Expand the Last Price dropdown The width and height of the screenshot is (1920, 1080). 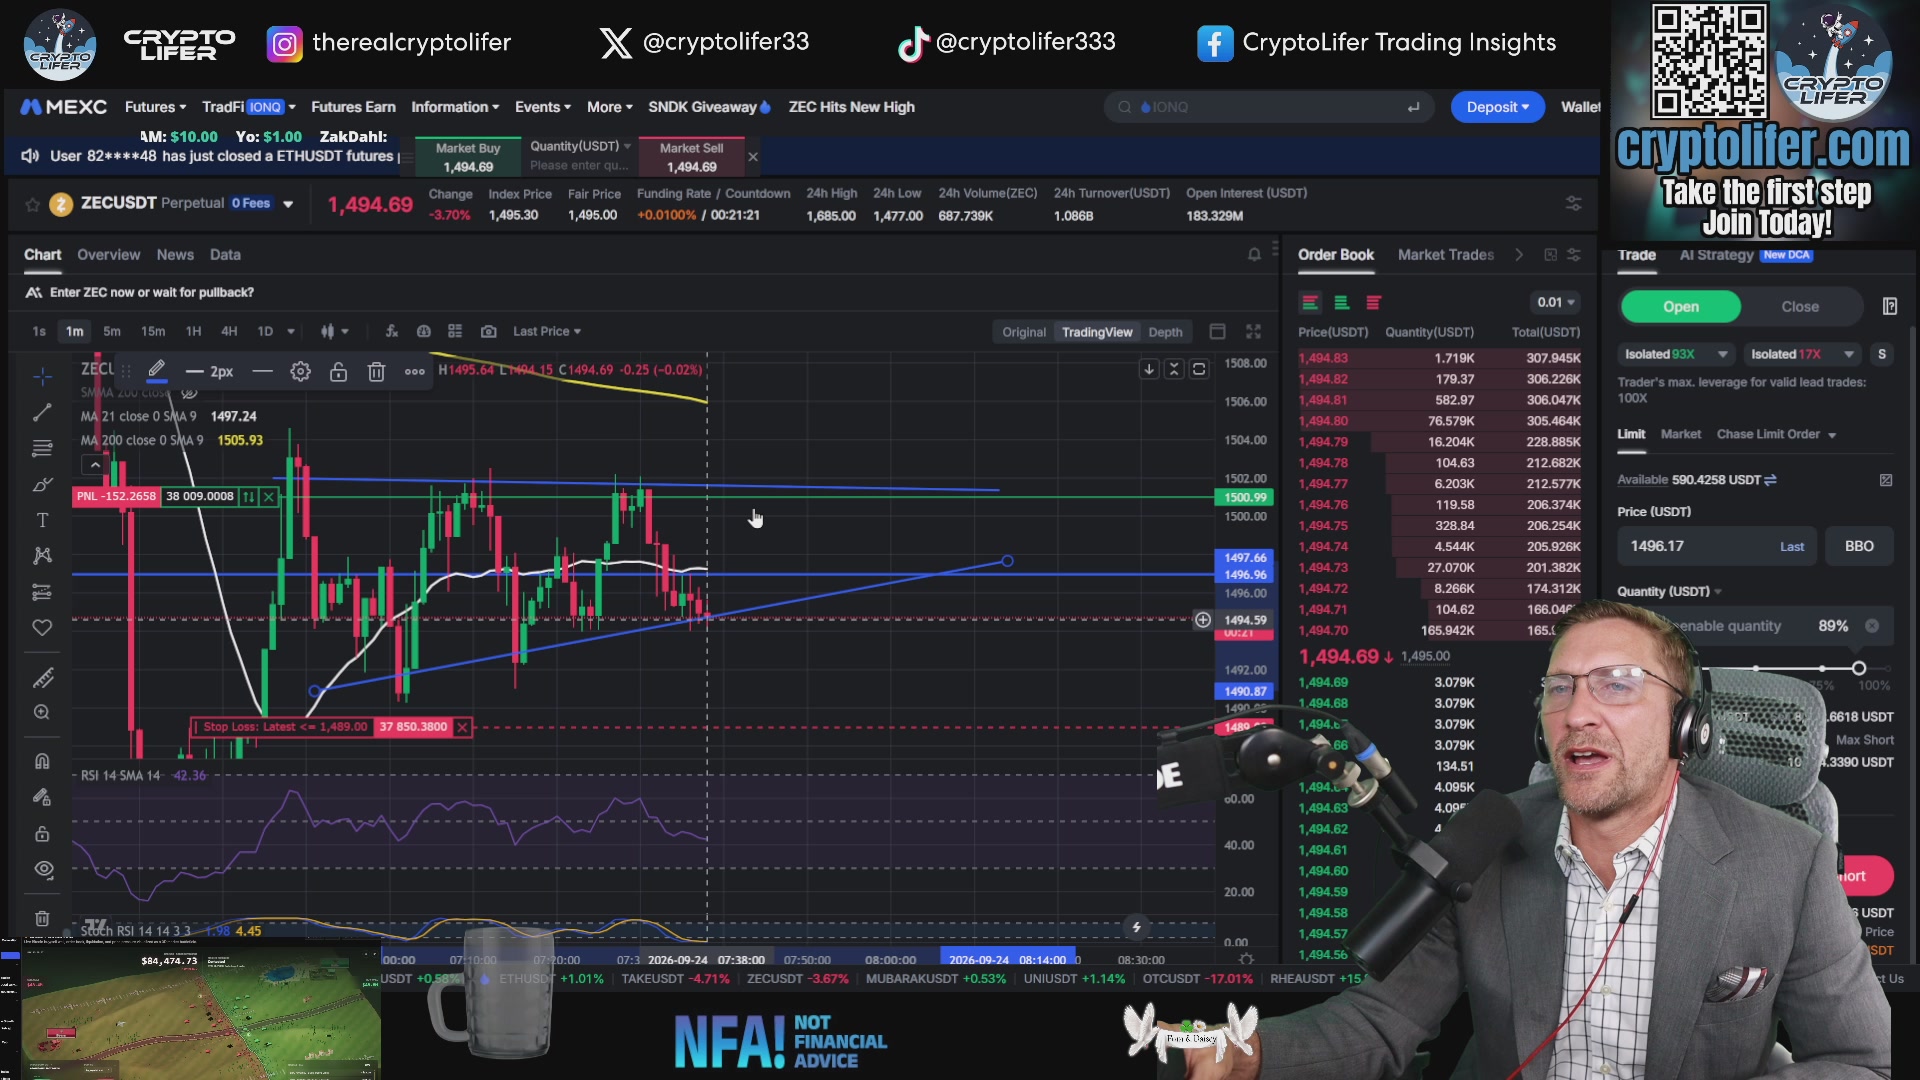point(547,331)
